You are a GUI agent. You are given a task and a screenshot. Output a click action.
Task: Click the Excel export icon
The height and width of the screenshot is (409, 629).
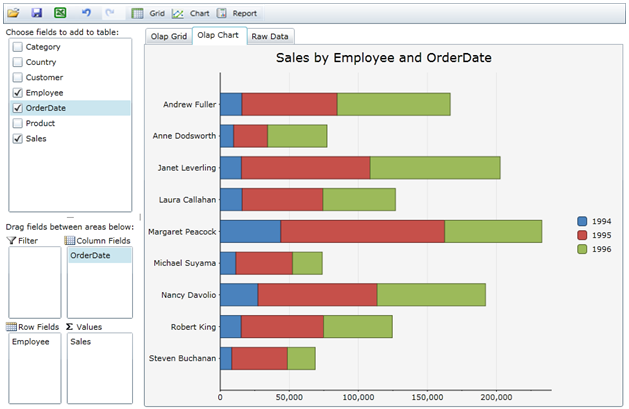(x=60, y=13)
